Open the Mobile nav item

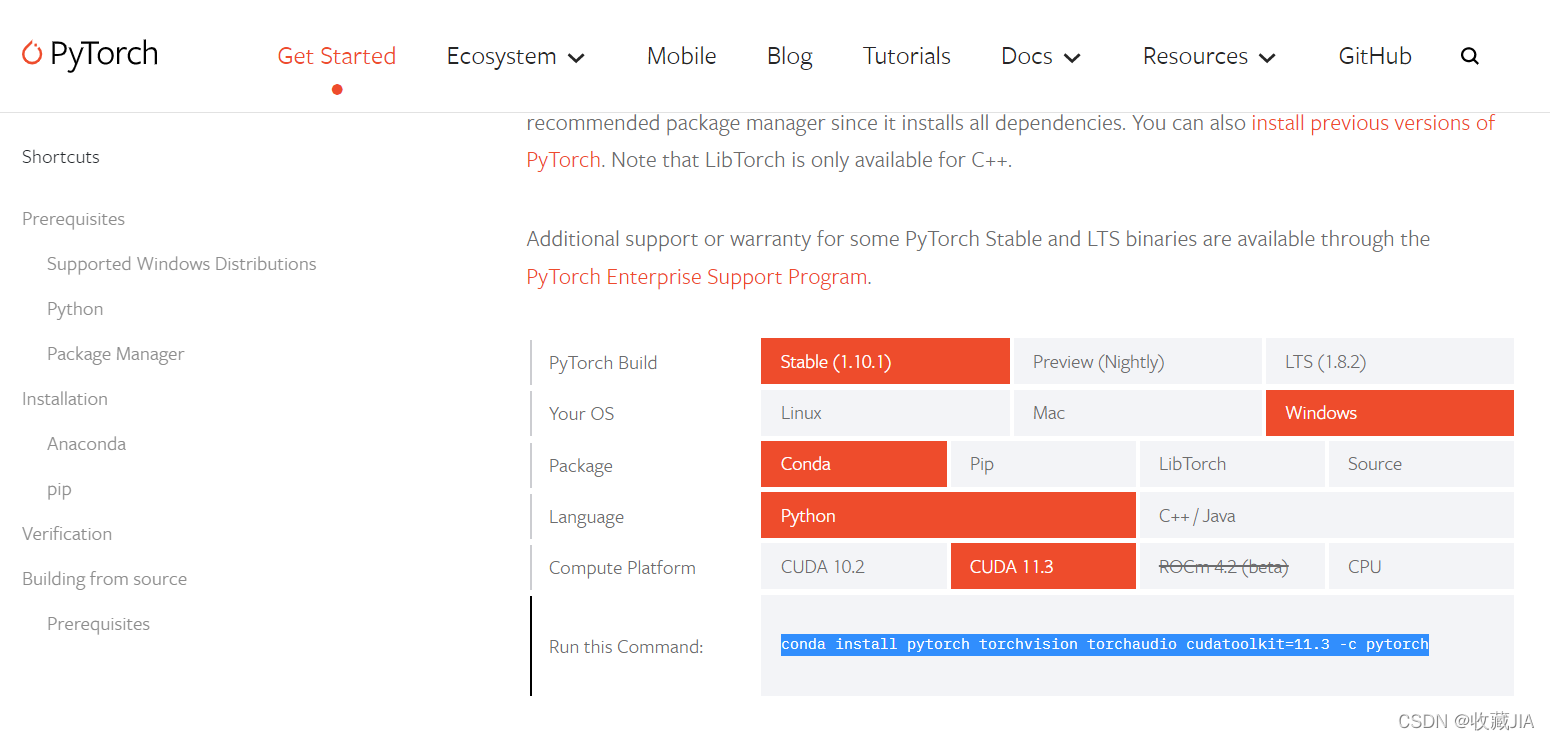pyautogui.click(x=682, y=56)
